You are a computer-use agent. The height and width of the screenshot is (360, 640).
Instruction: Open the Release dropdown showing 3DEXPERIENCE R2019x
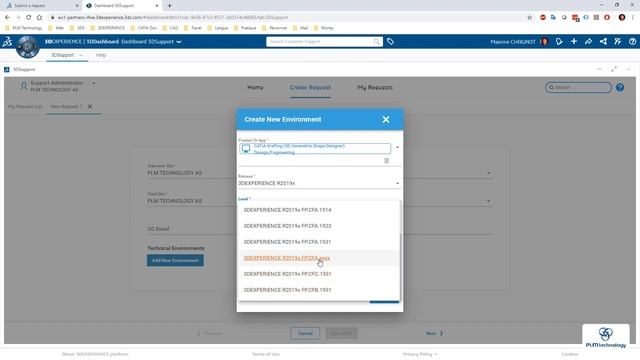pyautogui.click(x=319, y=183)
